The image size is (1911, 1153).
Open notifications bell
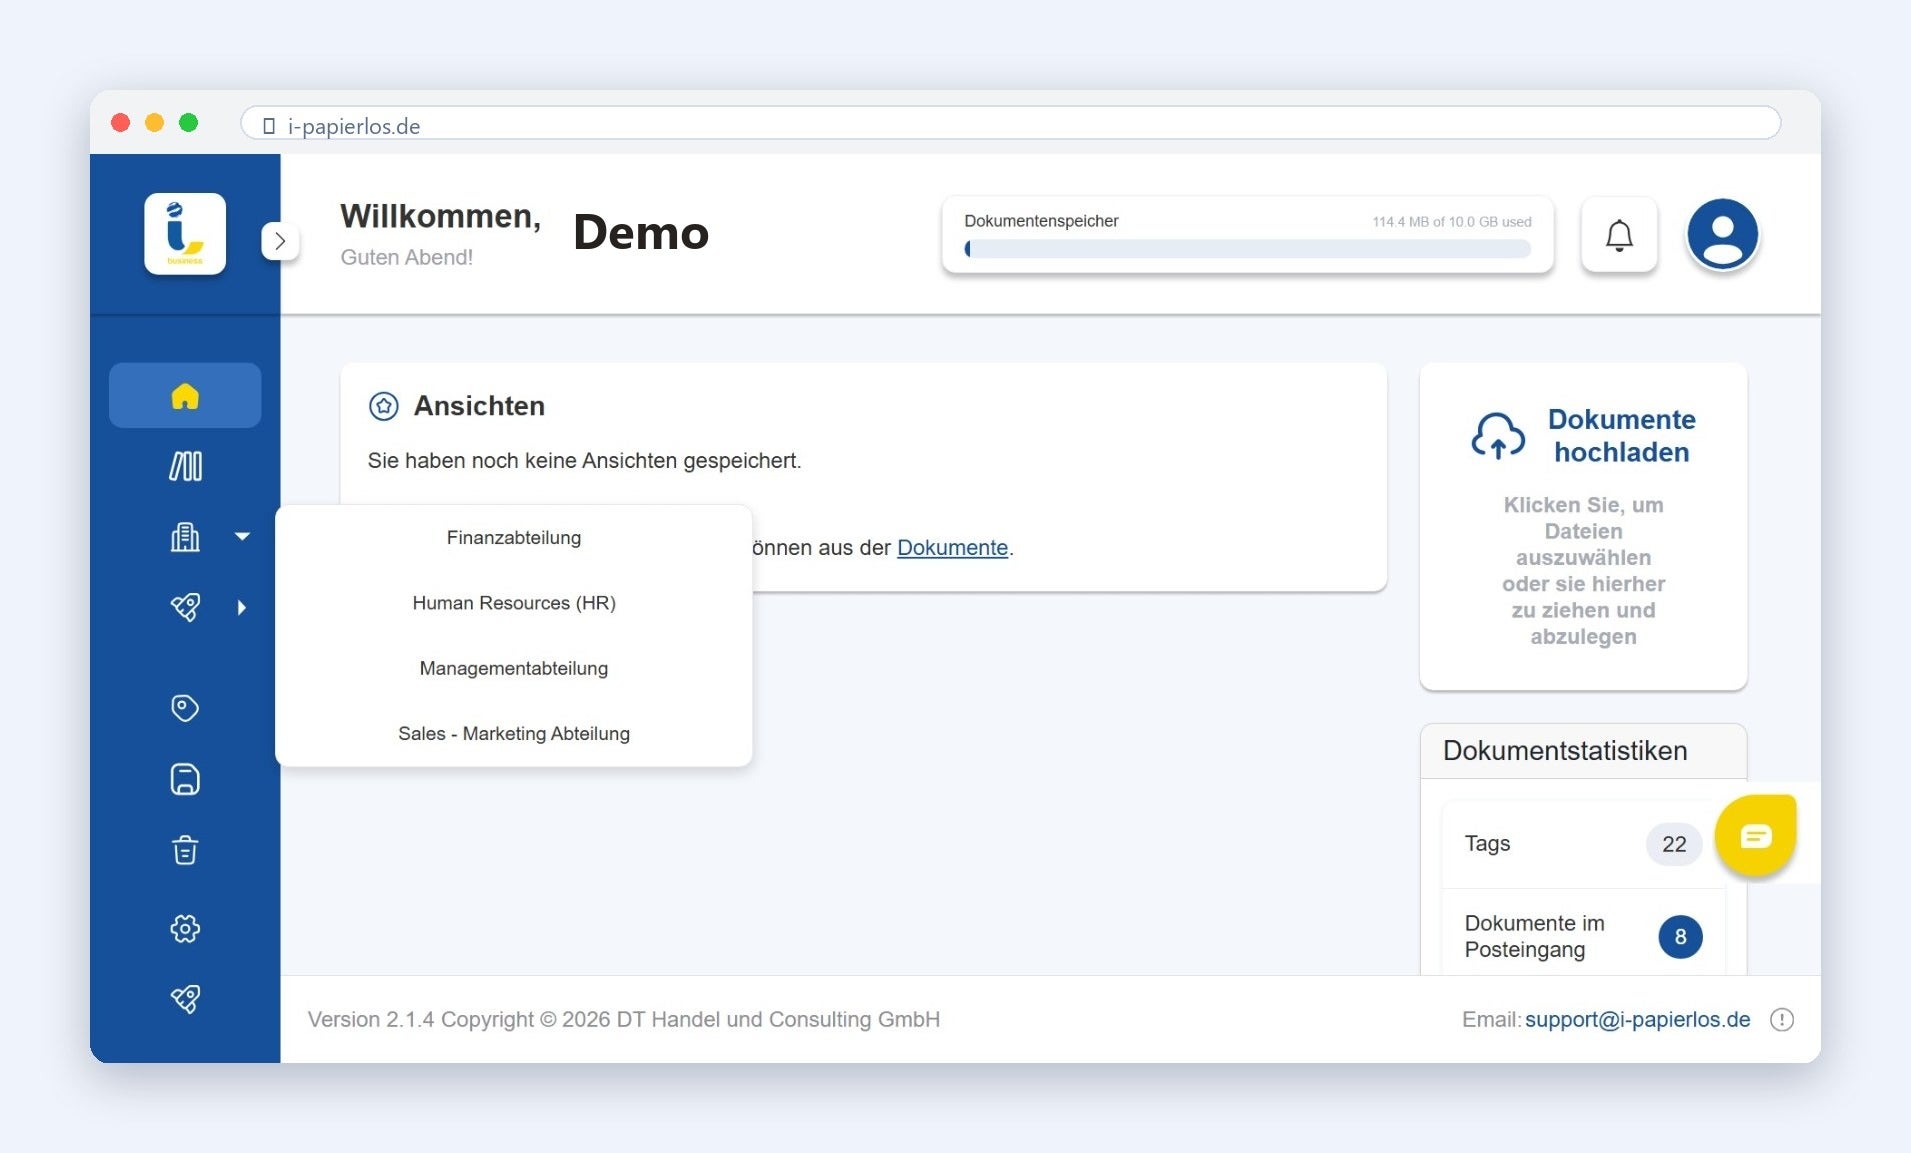tap(1619, 235)
